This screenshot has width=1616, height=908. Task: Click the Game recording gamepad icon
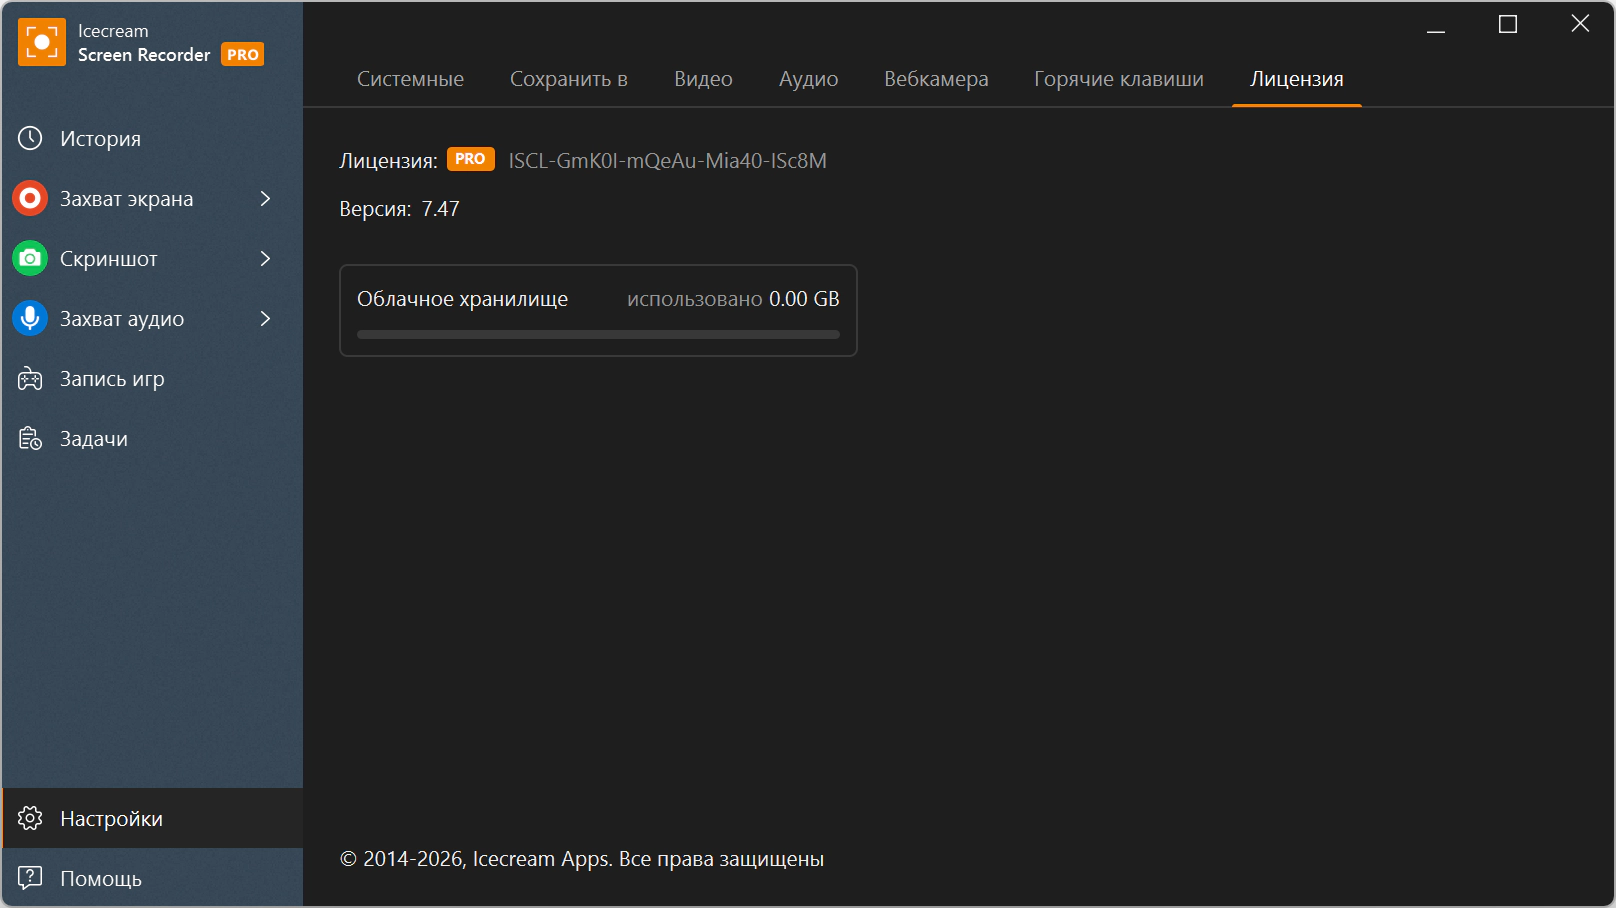pos(30,379)
